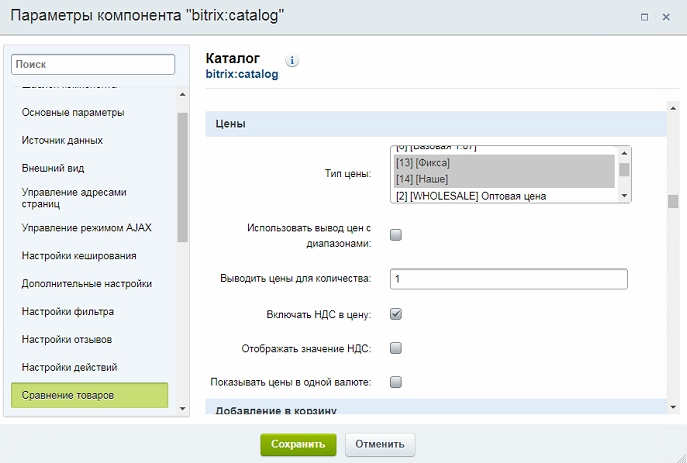Click scroll-down arrow in price type list
Screen dimensions: 687x463
coord(624,196)
